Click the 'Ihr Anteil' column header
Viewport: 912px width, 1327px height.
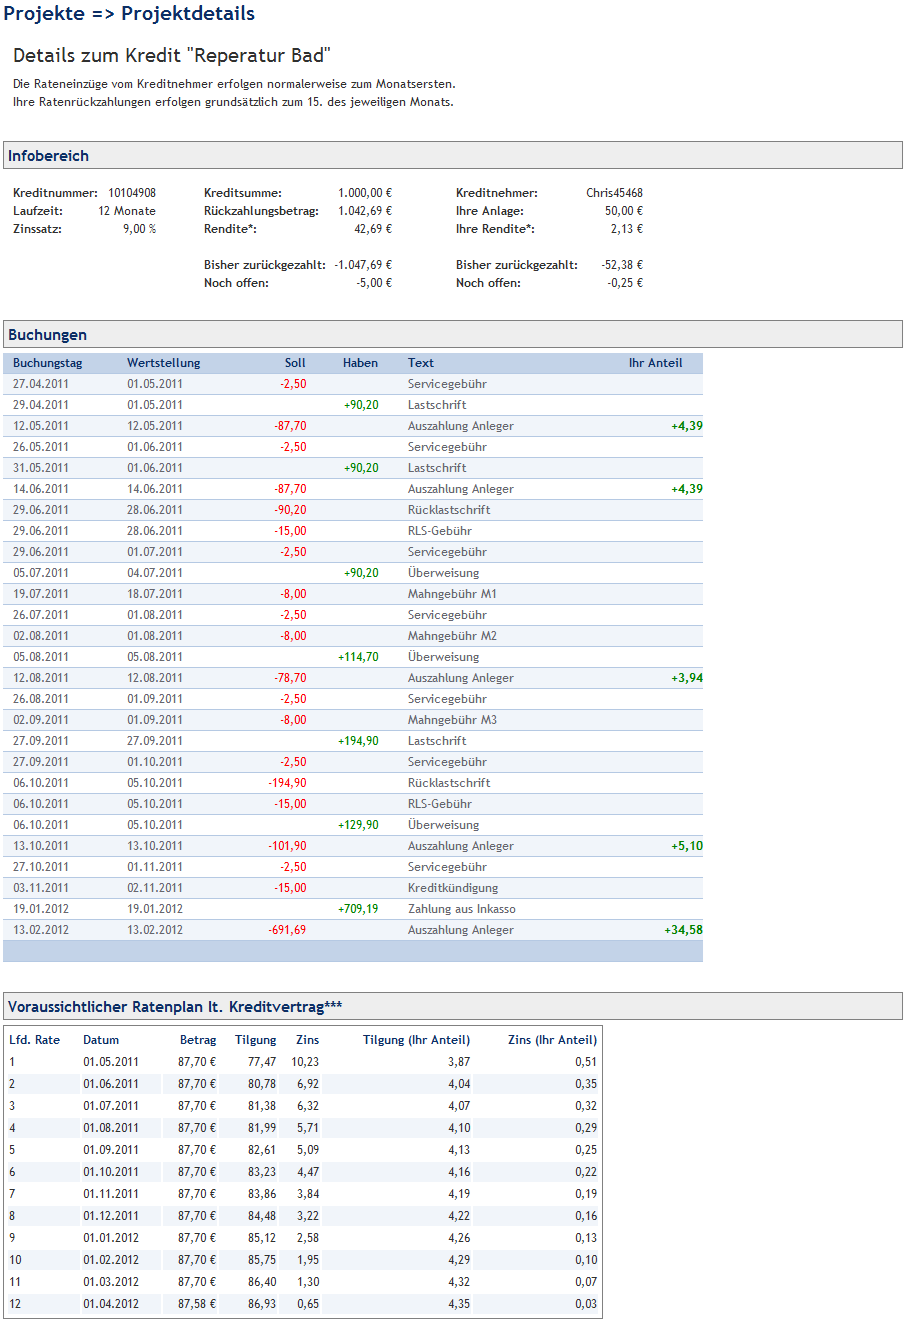(655, 363)
